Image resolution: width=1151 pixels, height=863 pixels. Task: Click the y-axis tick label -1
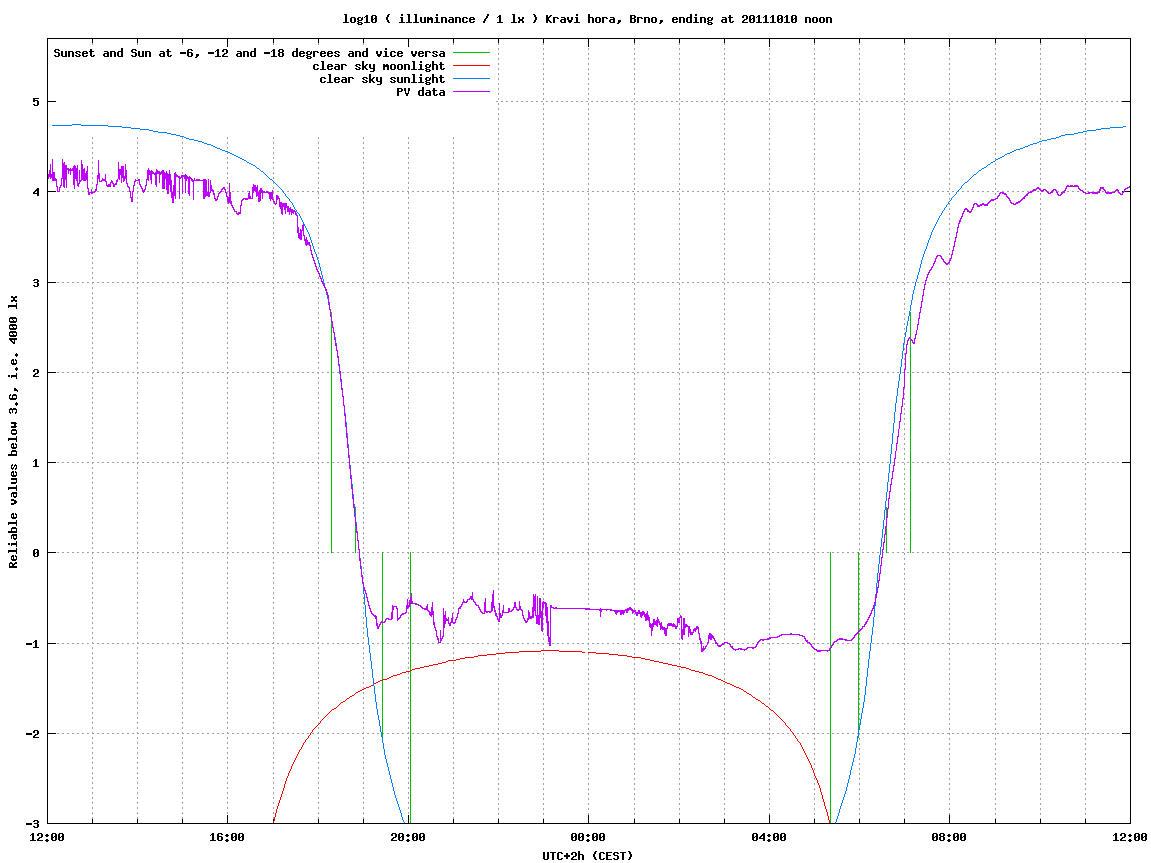coord(33,644)
